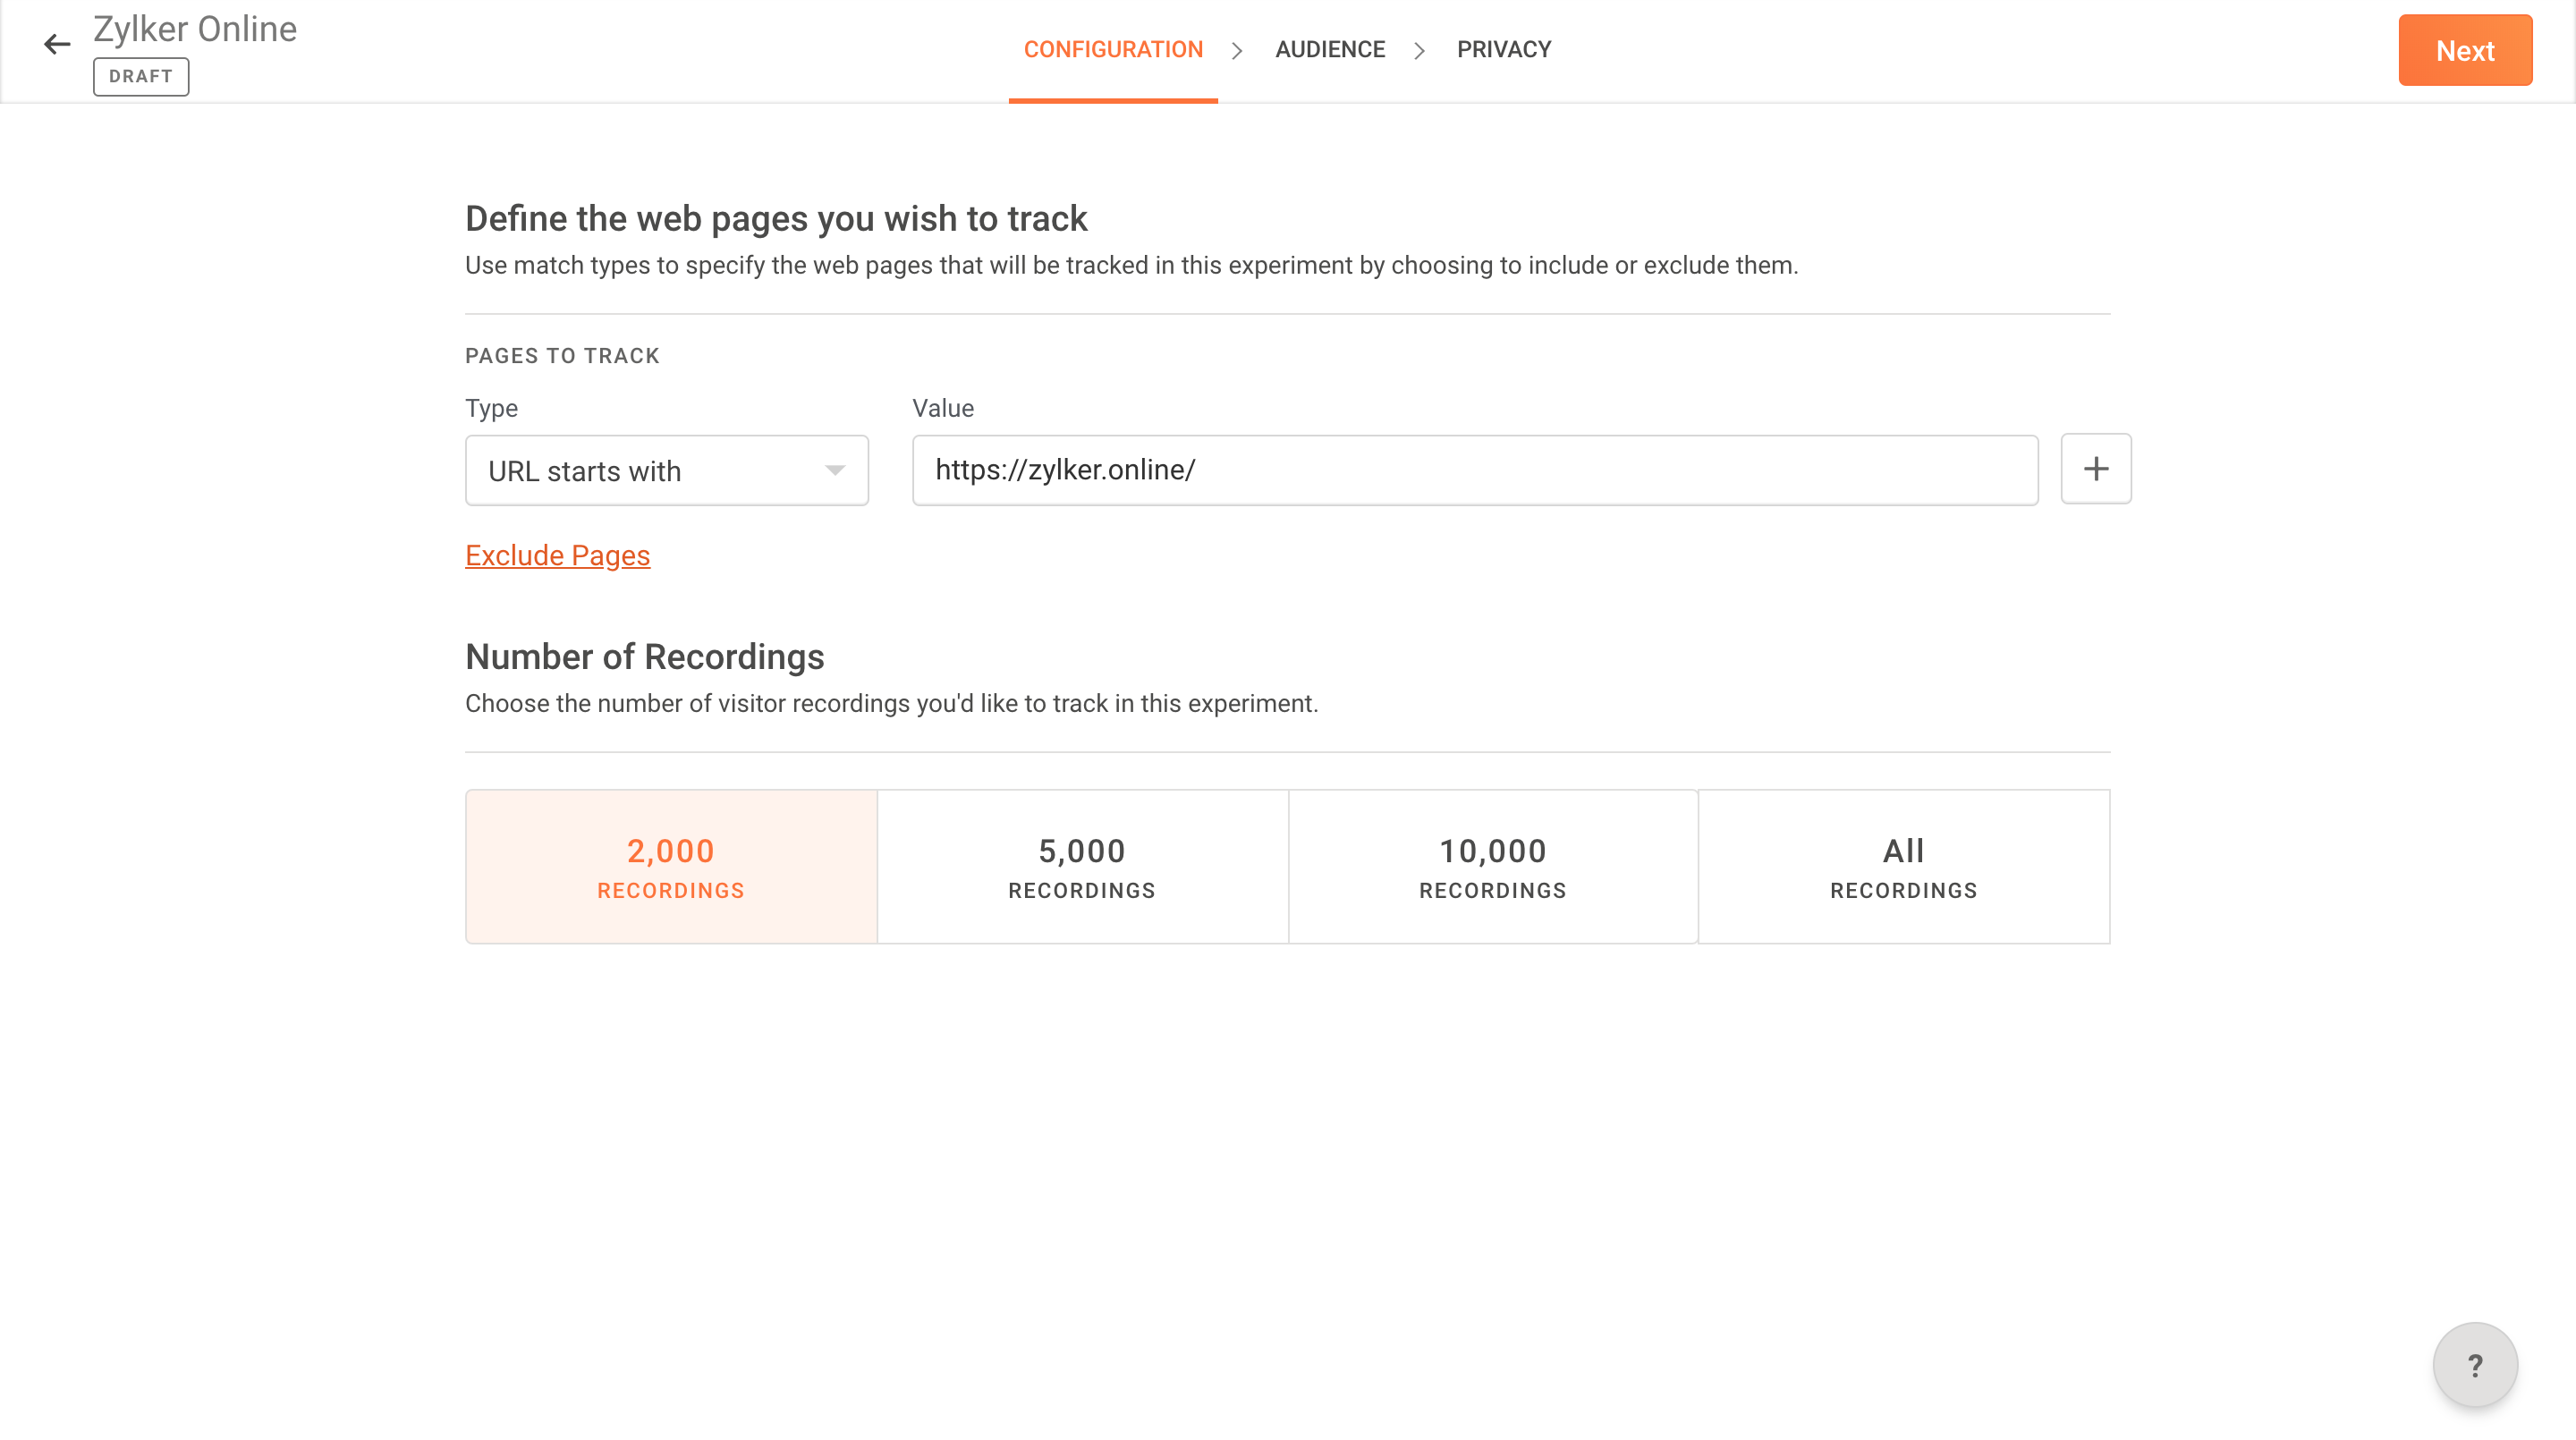Image resolution: width=2576 pixels, height=1440 pixels.
Task: Switch to the Audience step tab
Action: [1330, 50]
